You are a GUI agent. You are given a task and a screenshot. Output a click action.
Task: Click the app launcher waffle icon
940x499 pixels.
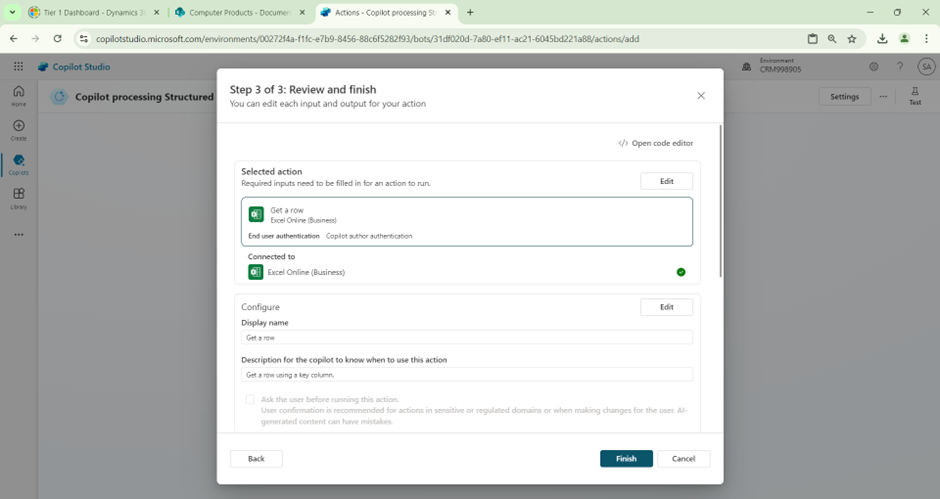18,67
